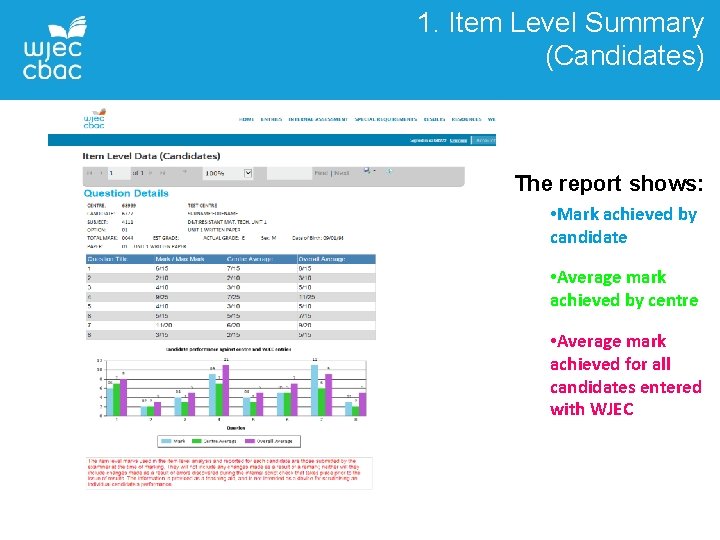Click the current page number field
The image size is (720, 540).
(x=118, y=173)
